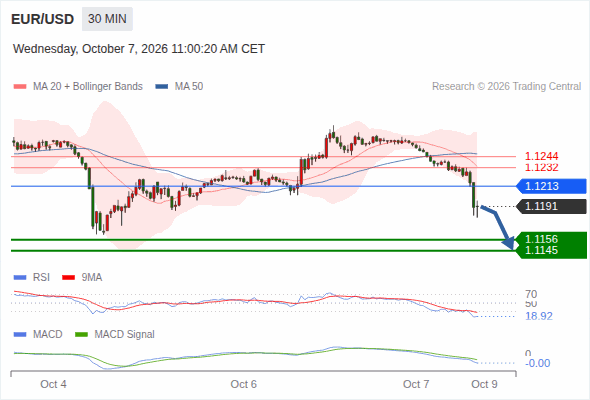Click the 1.1244 resistance level label

541,156
